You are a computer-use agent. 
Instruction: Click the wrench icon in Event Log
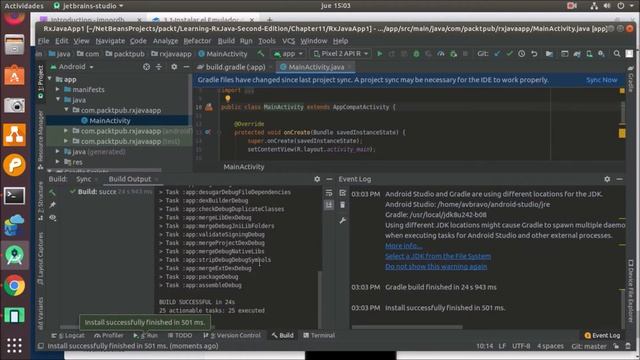tap(342, 221)
